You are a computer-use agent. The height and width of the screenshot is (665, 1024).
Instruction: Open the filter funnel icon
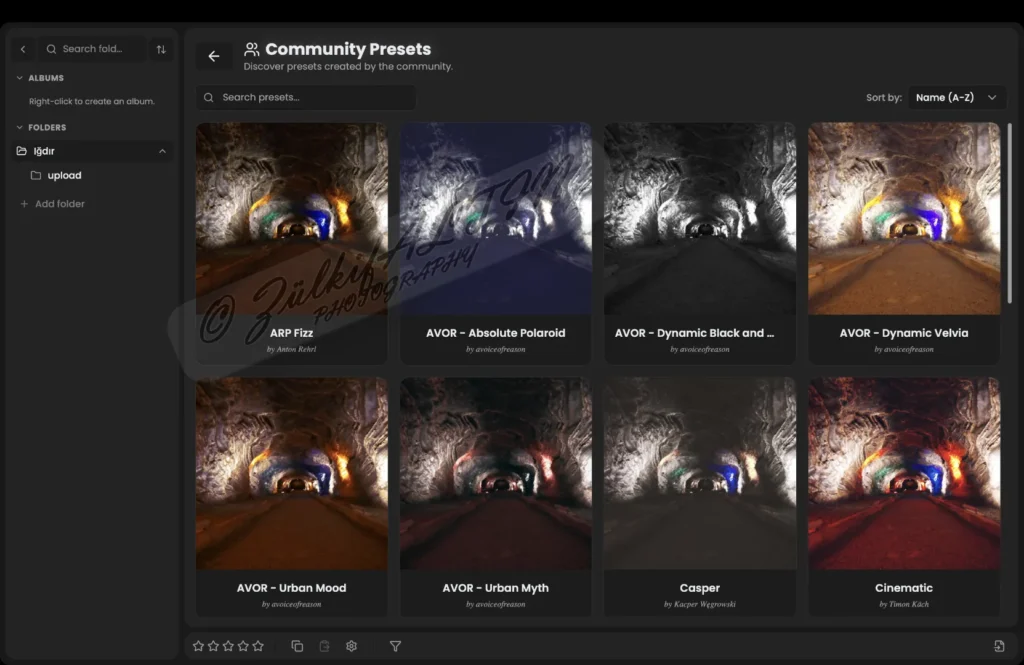click(395, 646)
